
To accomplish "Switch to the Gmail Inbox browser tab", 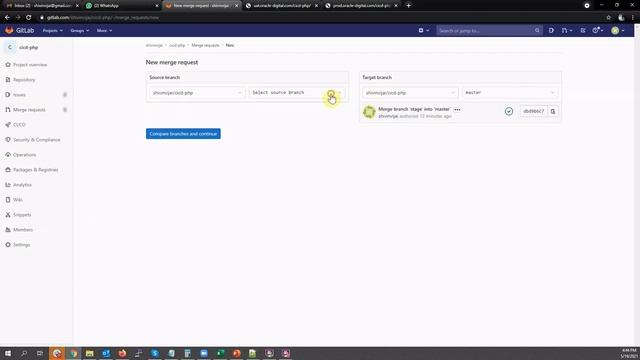I will pos(41,6).
